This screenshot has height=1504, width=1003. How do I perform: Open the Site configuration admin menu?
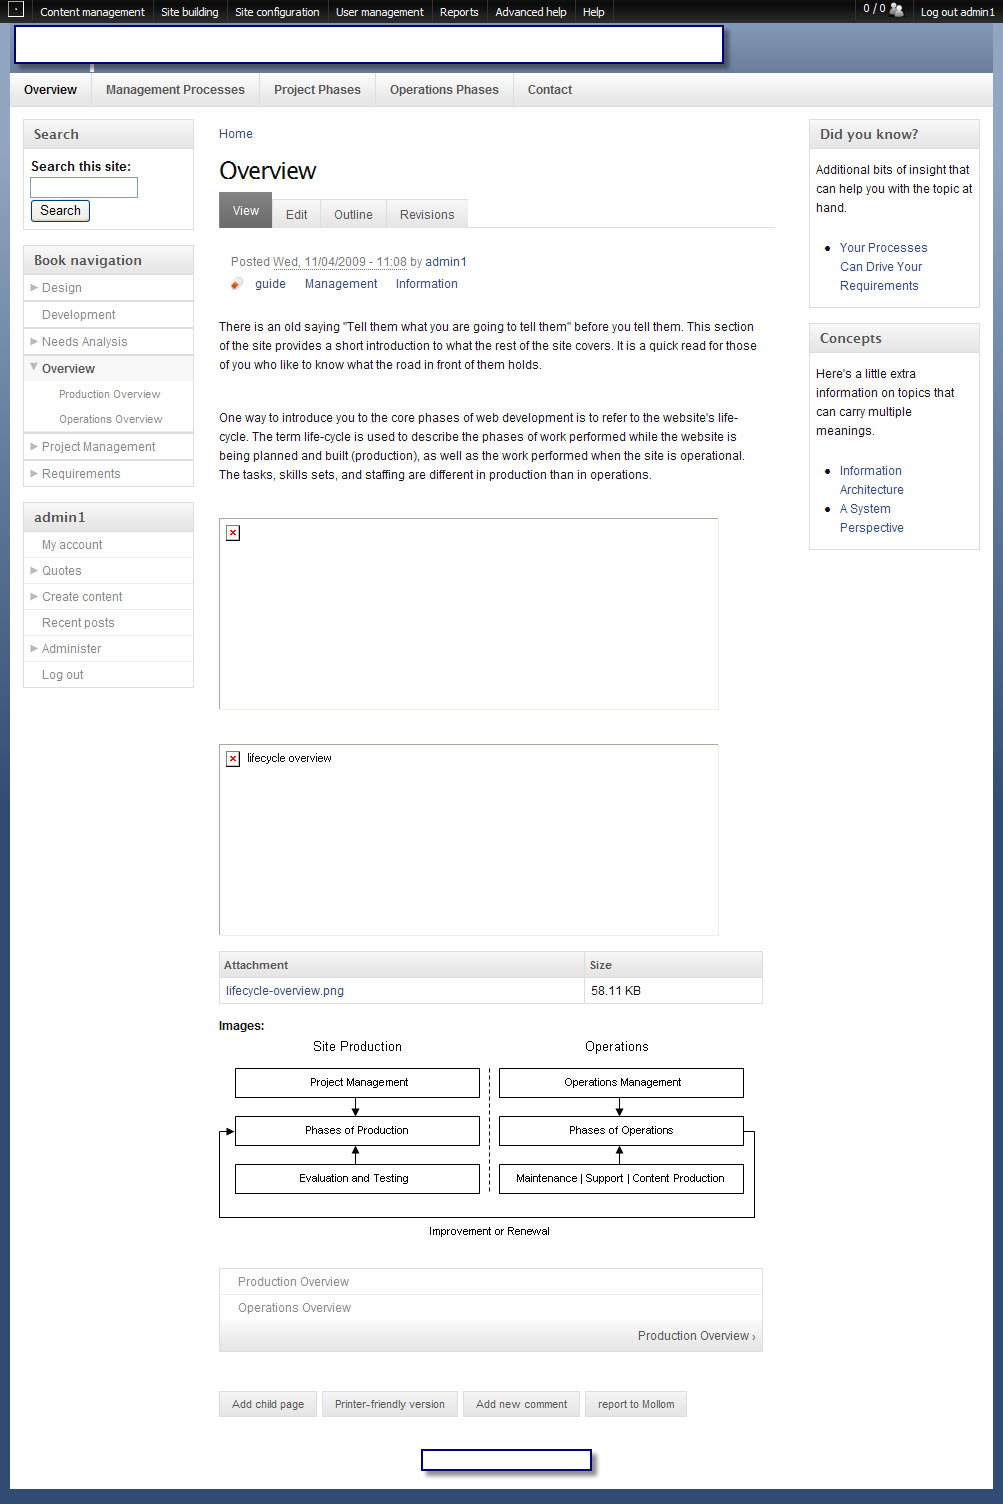click(277, 12)
